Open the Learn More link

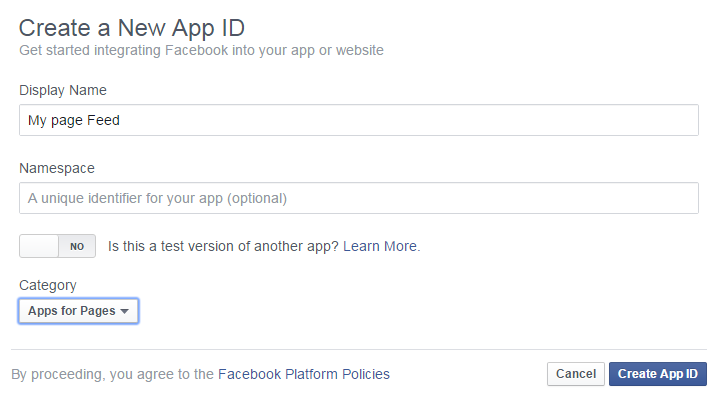pos(380,246)
